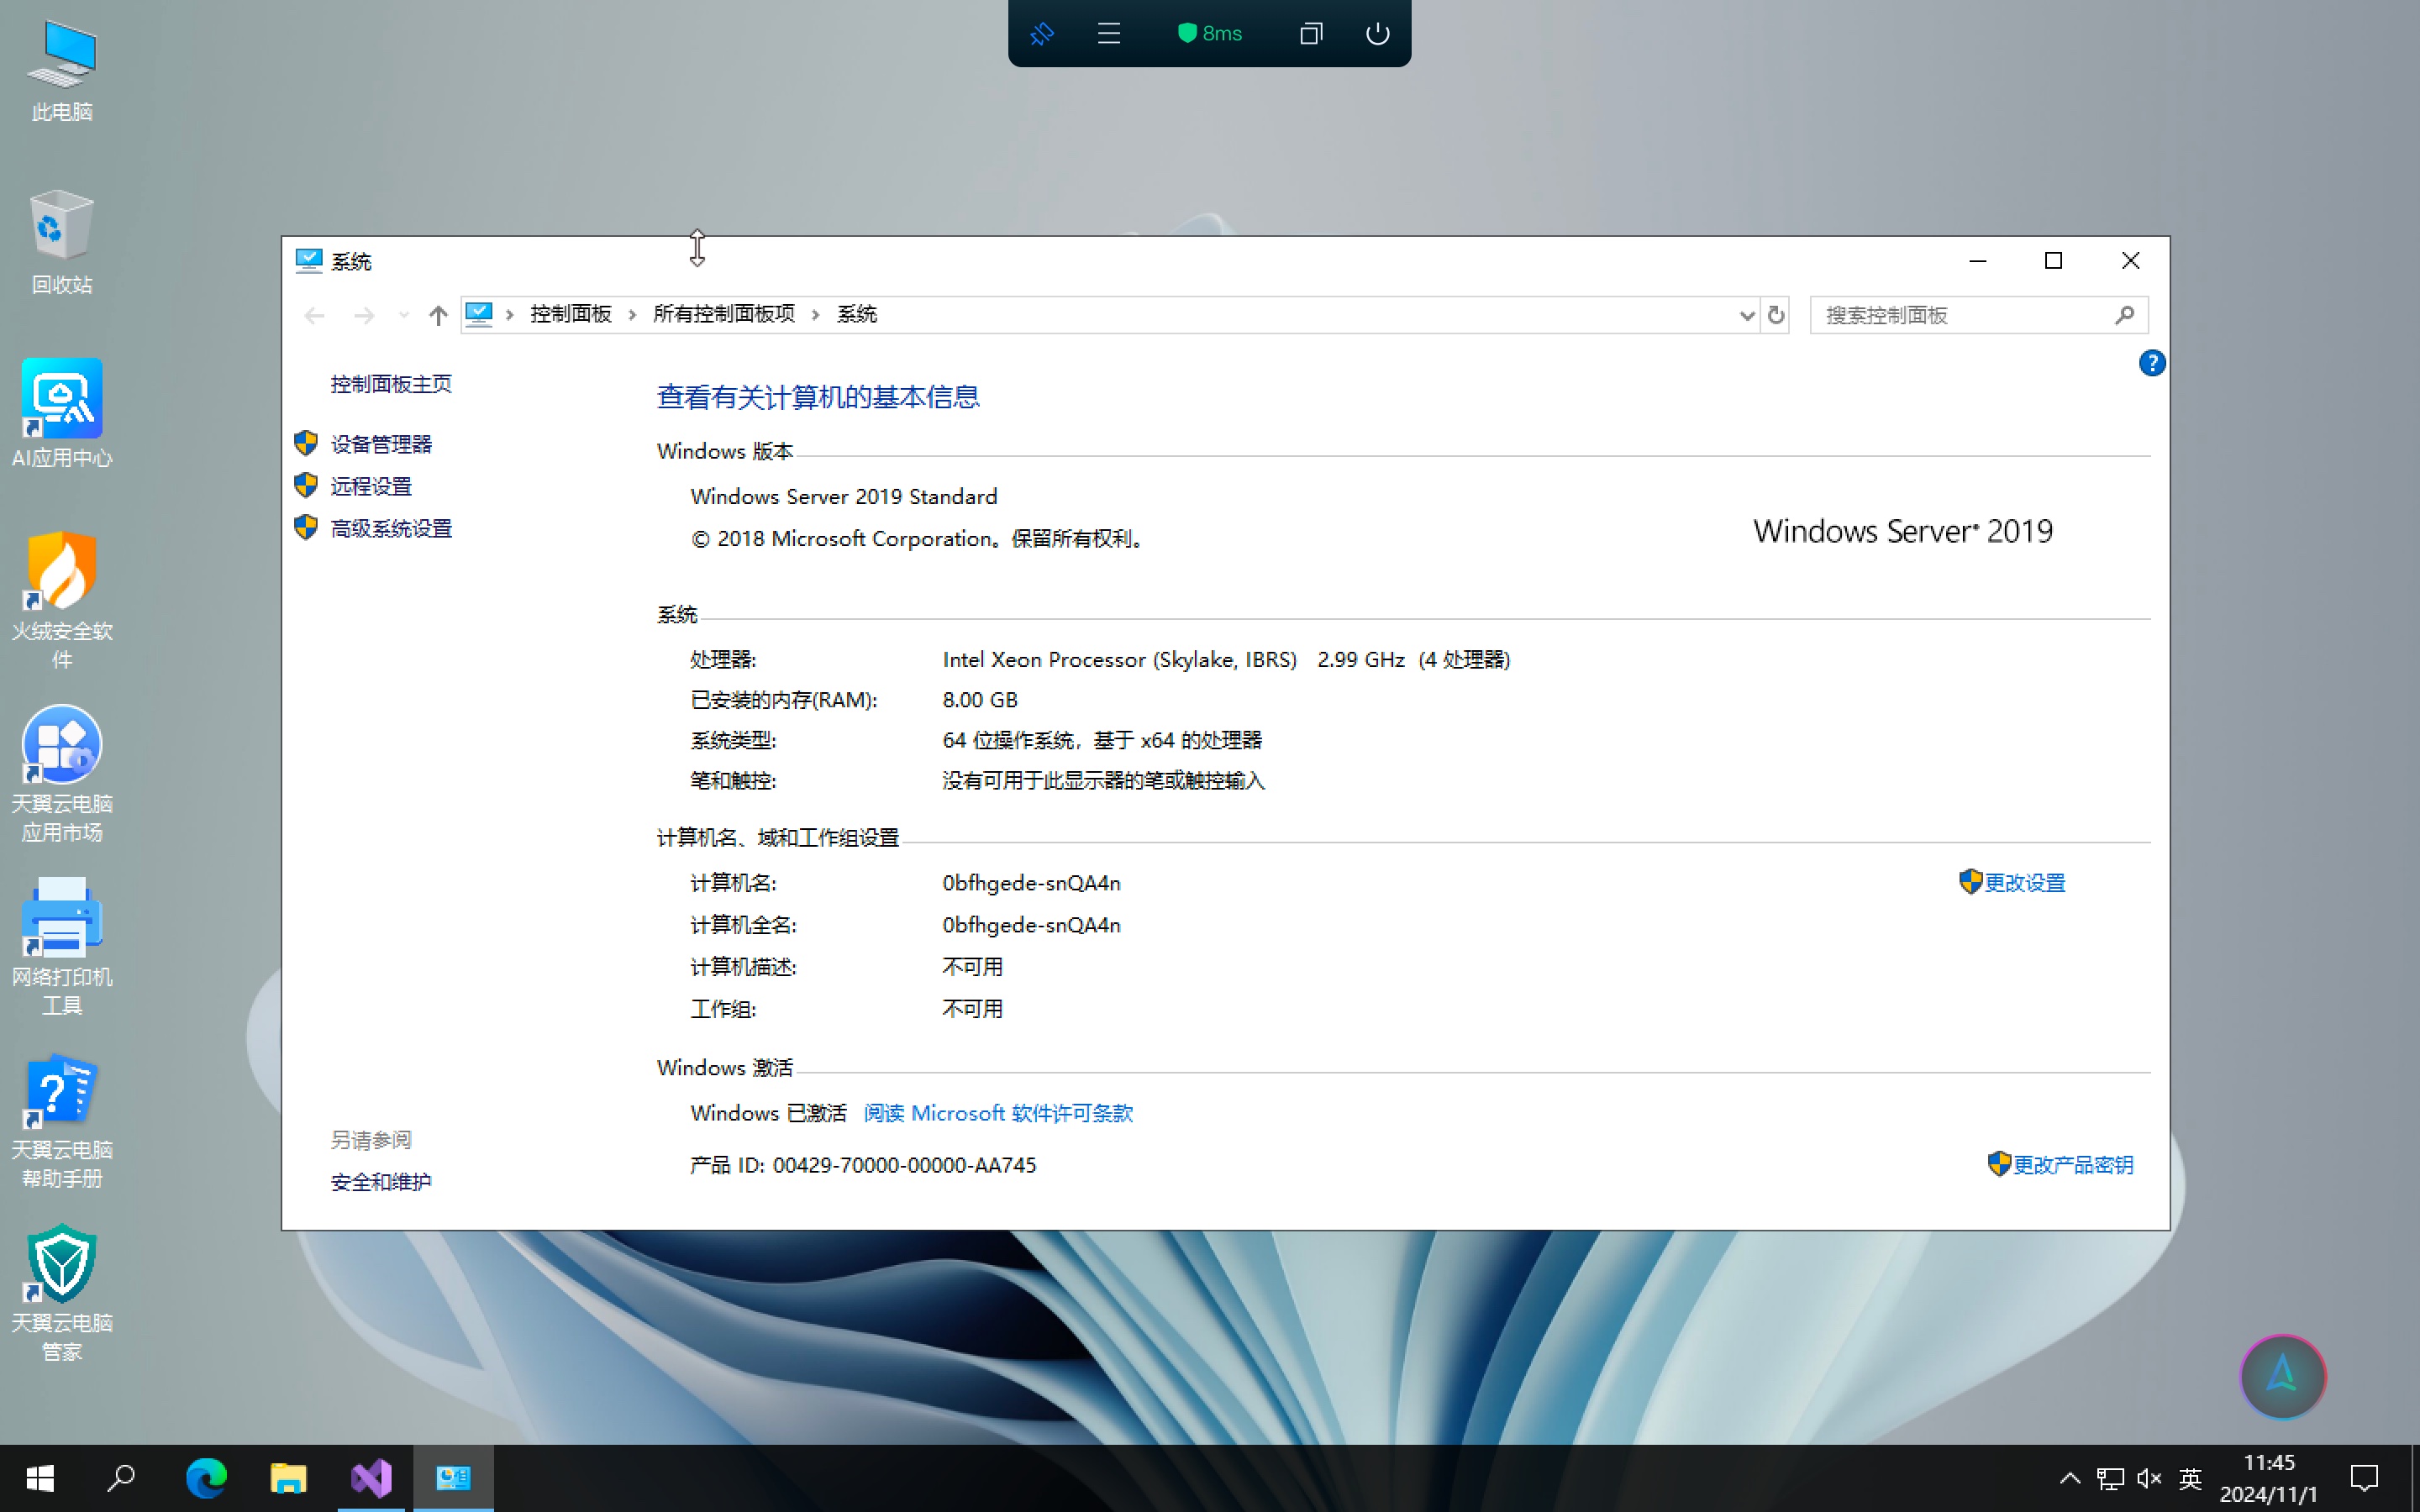The image size is (2420, 1512).
Task: Click the 更改设置 link
Action: (2026, 883)
